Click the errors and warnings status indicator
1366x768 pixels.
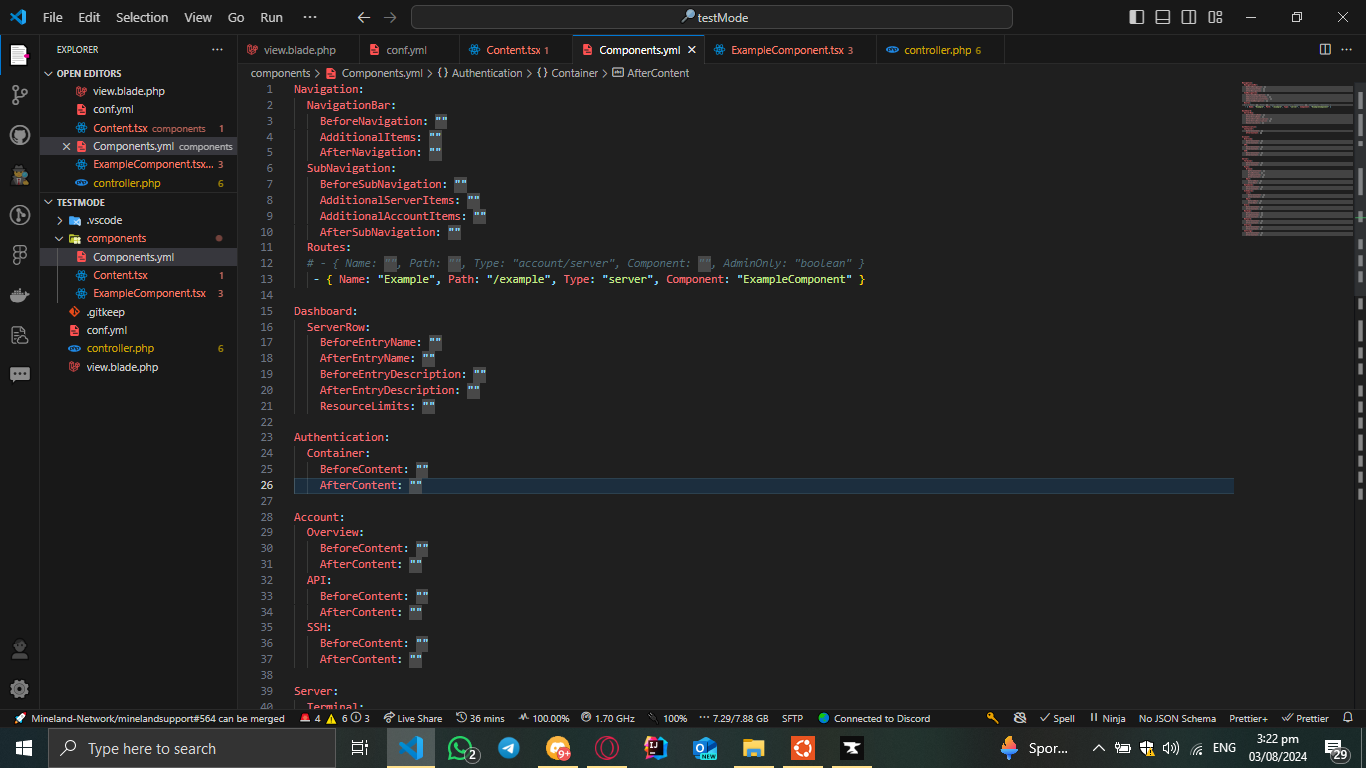(x=335, y=718)
